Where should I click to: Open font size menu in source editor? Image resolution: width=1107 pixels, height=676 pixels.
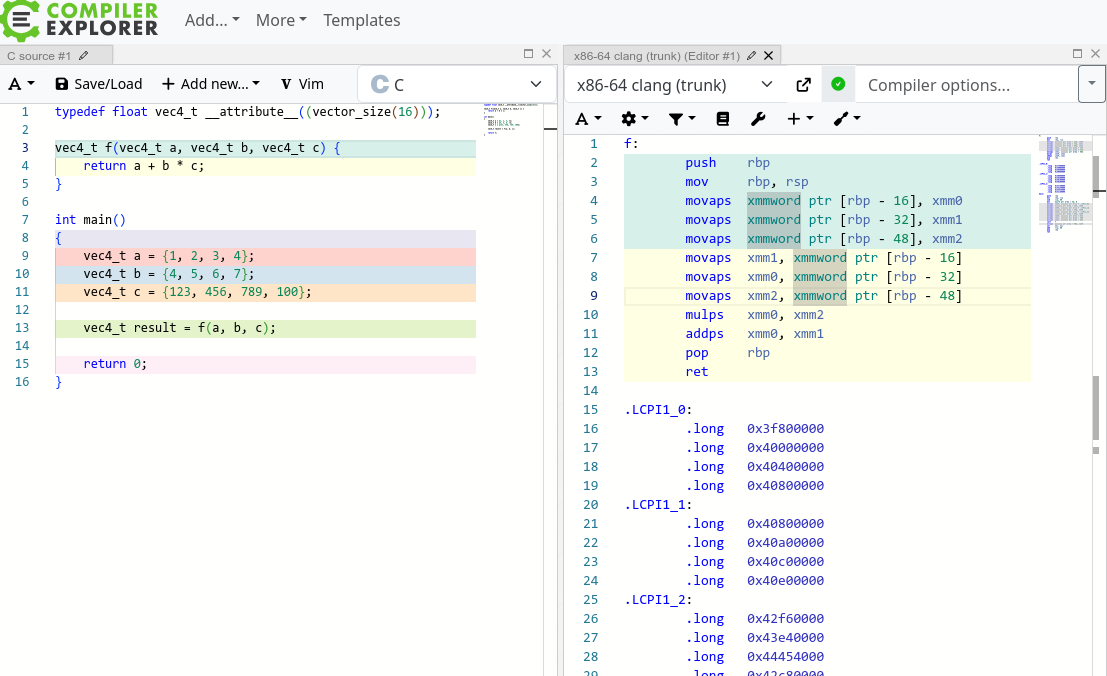point(22,84)
